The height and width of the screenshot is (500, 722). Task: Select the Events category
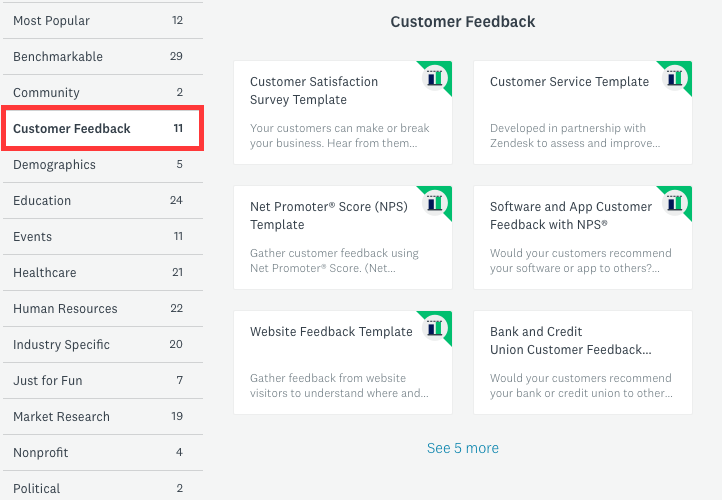(x=103, y=237)
